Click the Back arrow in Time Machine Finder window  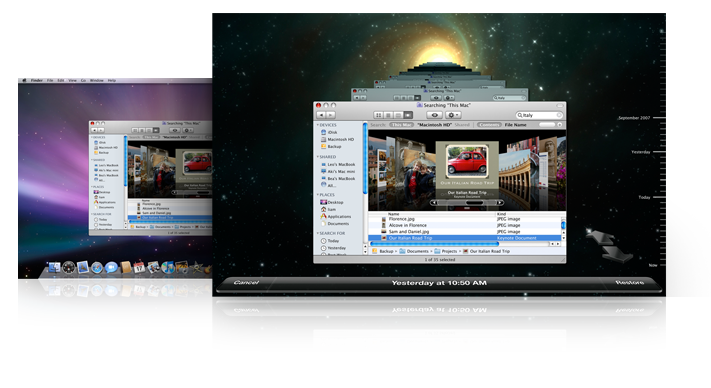pos(321,115)
